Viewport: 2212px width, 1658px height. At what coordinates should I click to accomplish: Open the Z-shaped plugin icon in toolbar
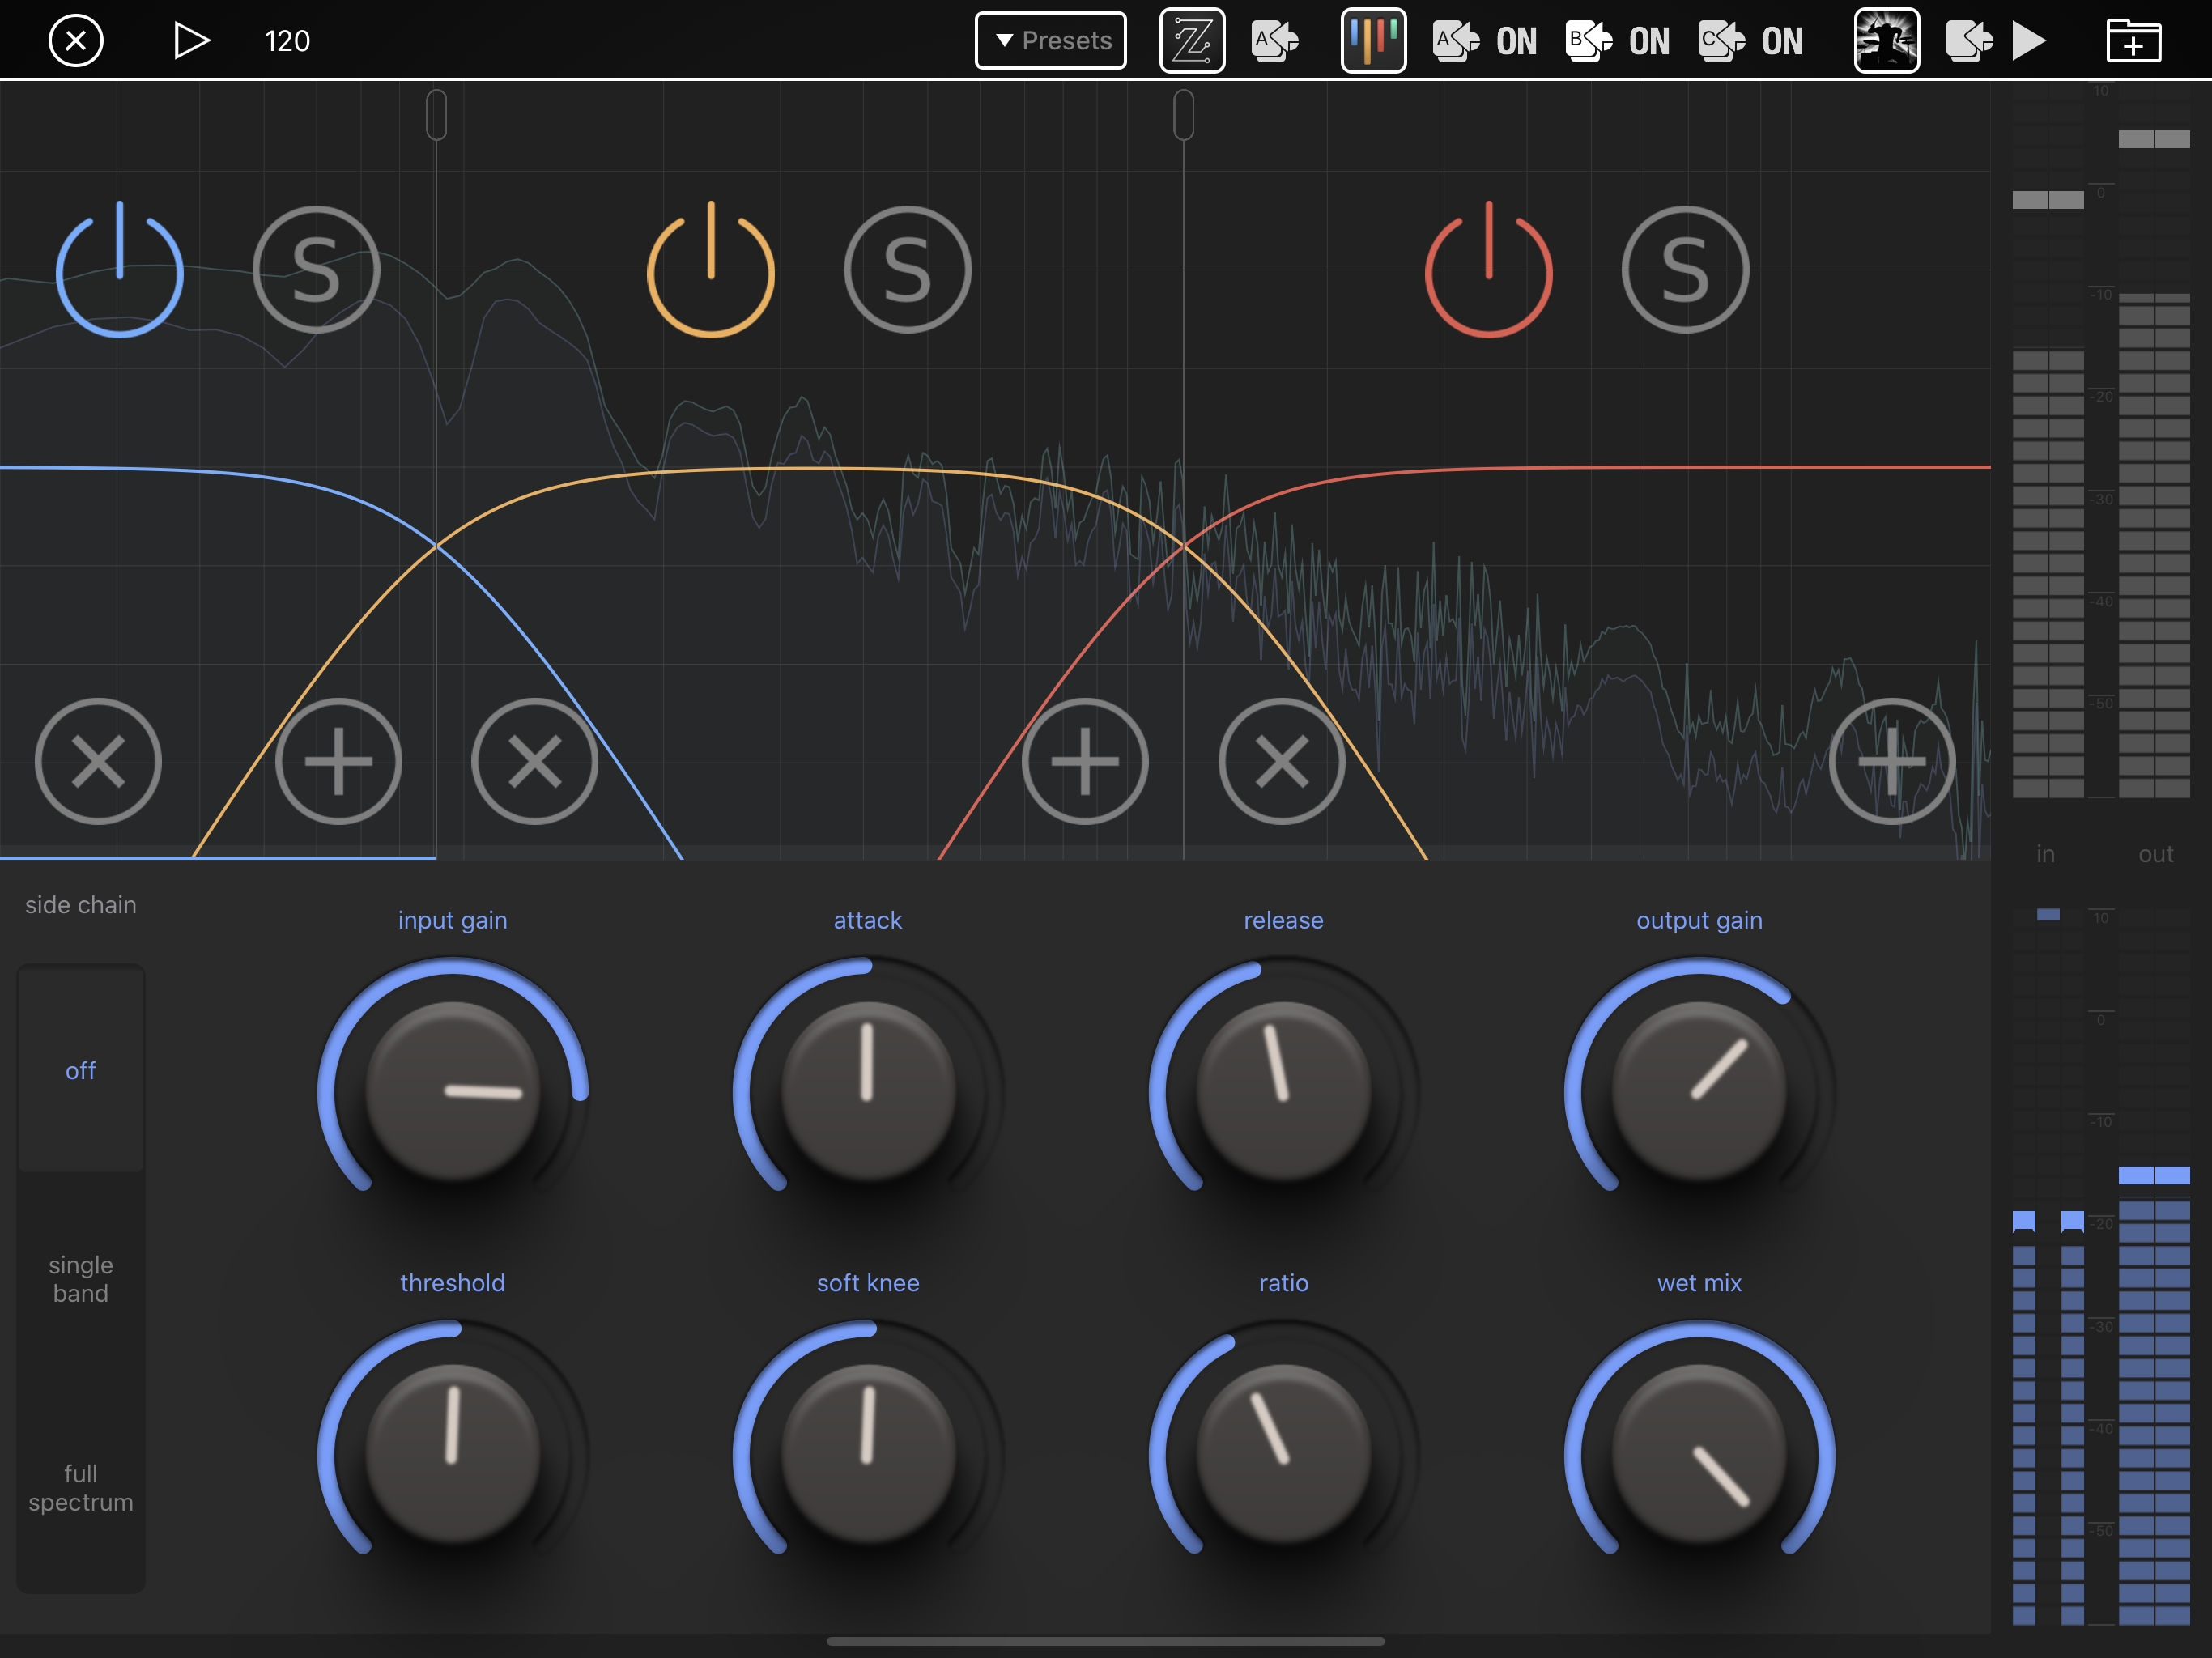click(1192, 41)
